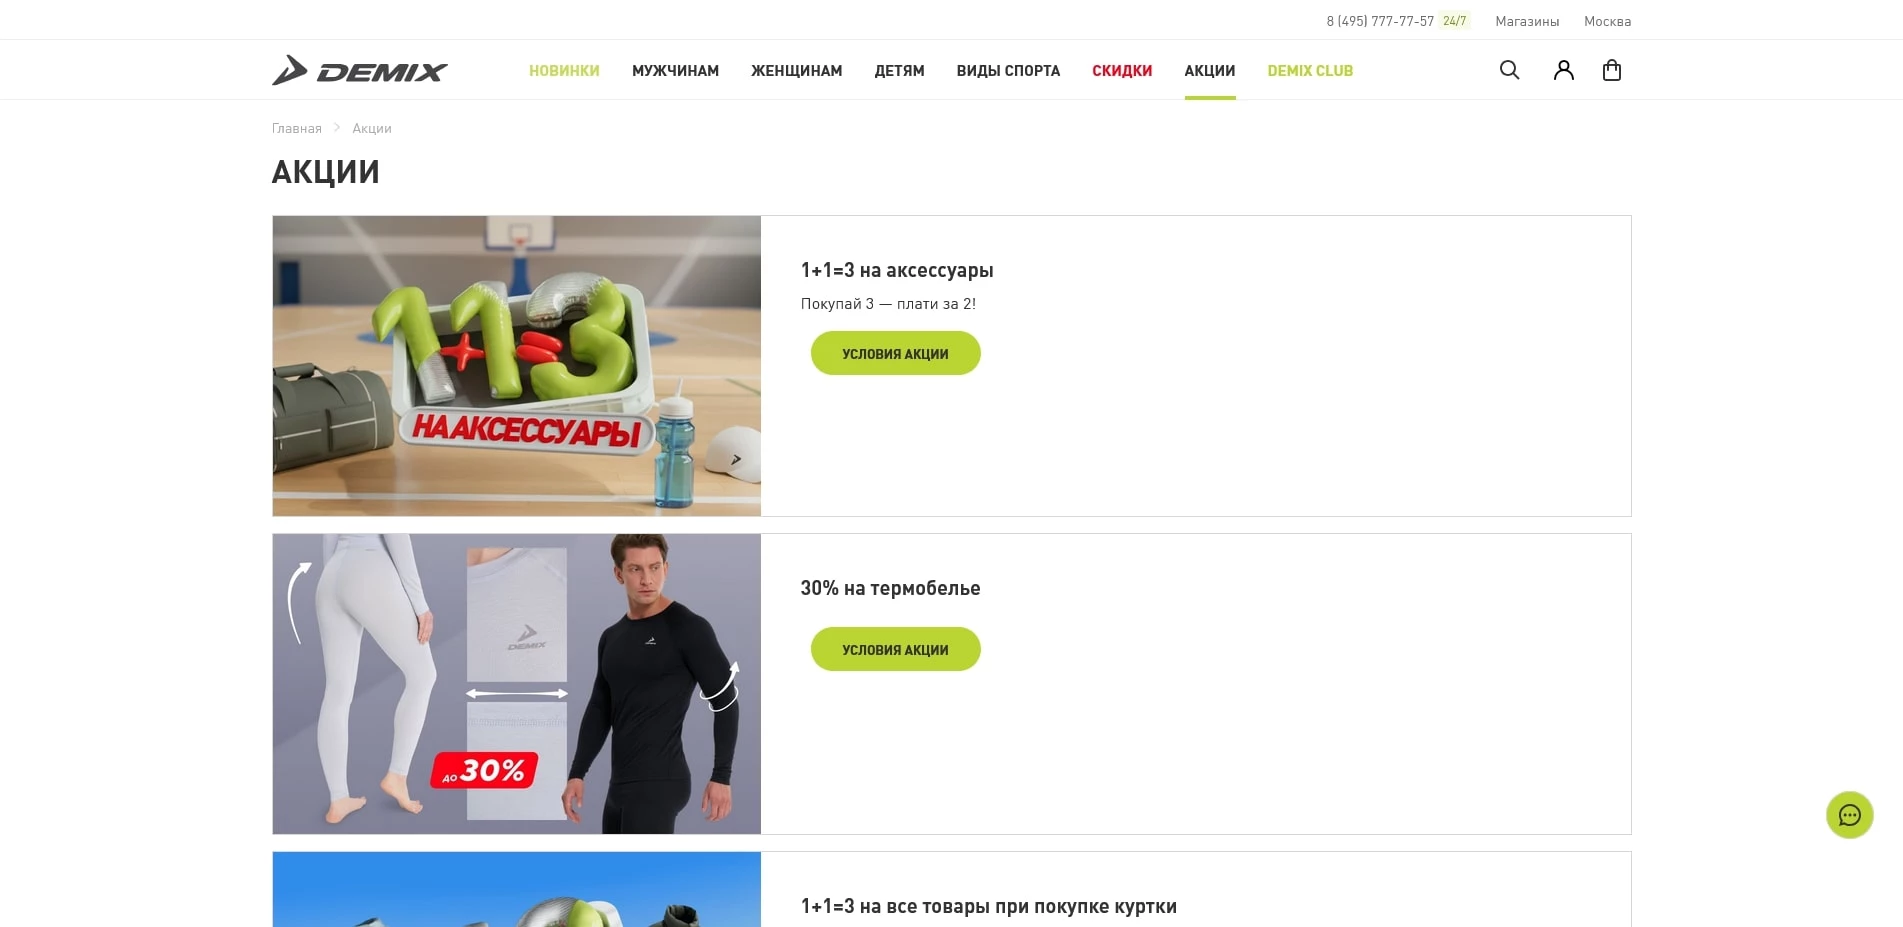Open the red Скидки section
This screenshot has width=1903, height=927.
1122,71
